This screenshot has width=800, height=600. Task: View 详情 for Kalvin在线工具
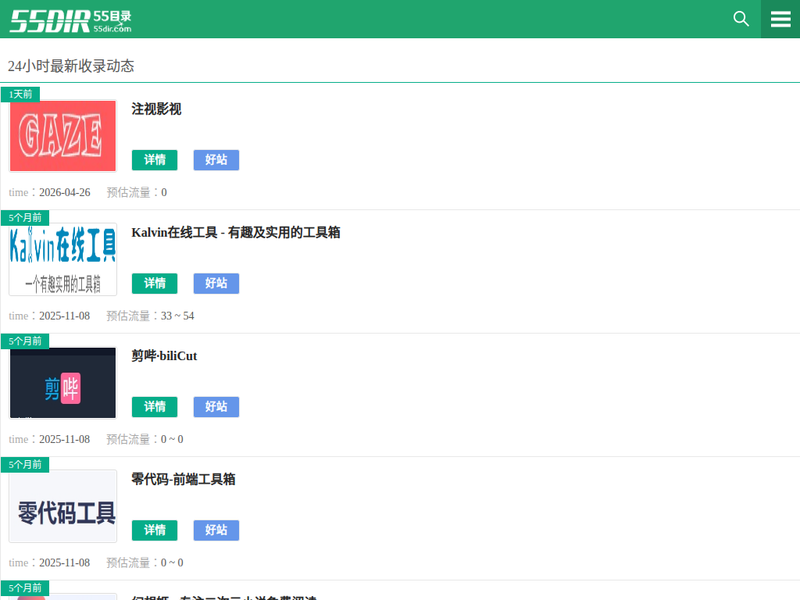154,283
